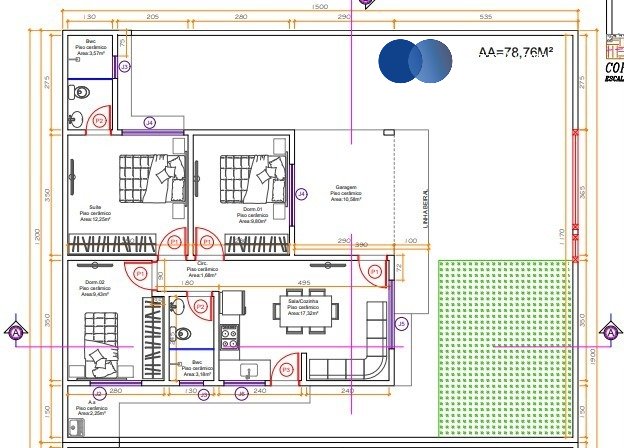This screenshot has width=624, height=448.
Task: Click the P2 door tag in top Bwc
Action: [x=99, y=121]
